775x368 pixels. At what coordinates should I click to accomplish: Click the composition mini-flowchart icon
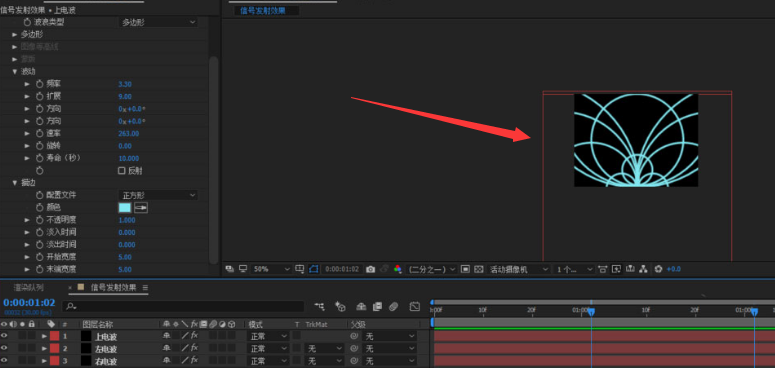320,307
